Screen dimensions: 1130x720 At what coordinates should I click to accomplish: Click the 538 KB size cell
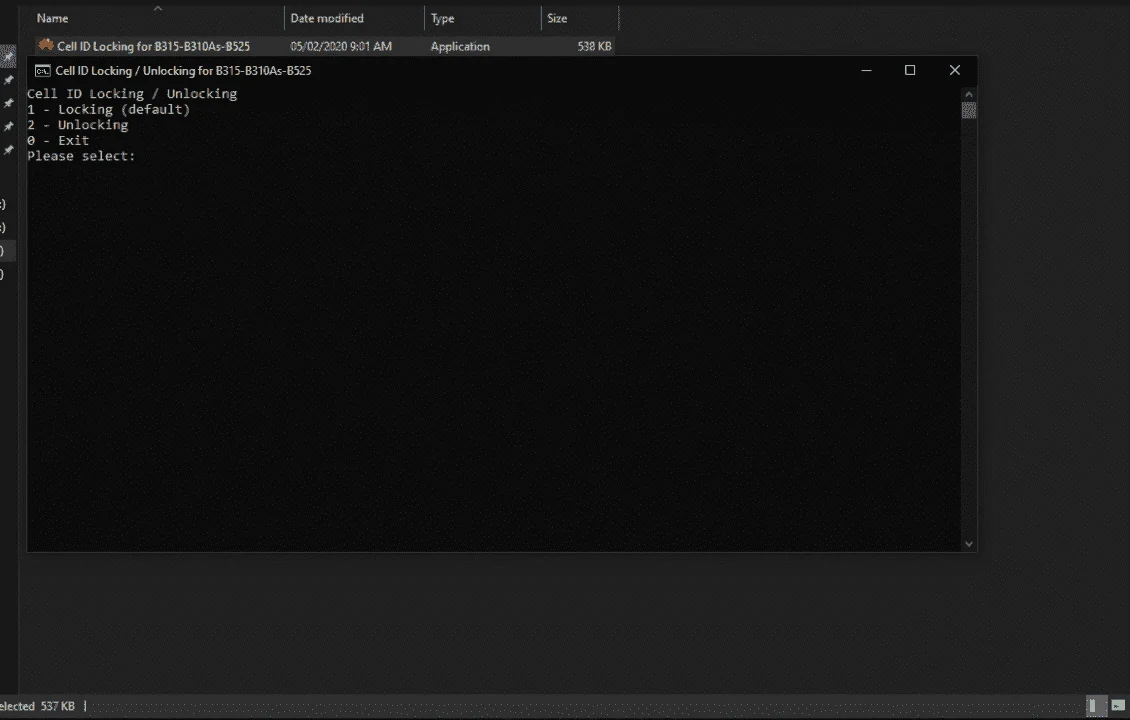coord(594,46)
